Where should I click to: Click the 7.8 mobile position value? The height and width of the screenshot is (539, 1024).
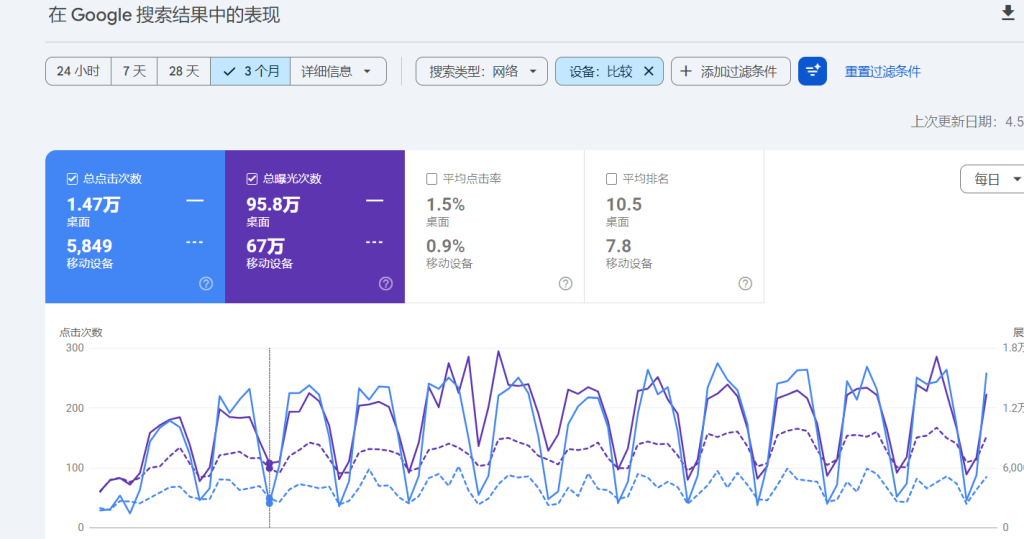618,246
